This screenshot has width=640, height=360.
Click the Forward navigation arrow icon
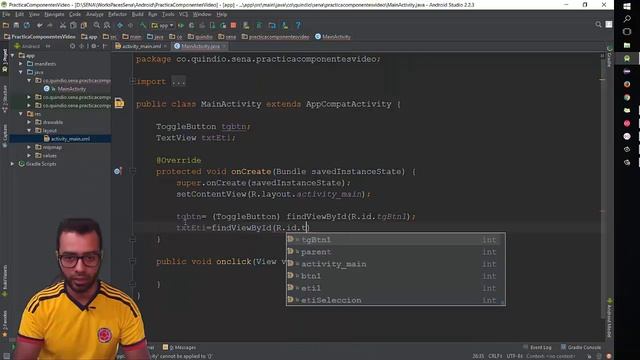130,25
